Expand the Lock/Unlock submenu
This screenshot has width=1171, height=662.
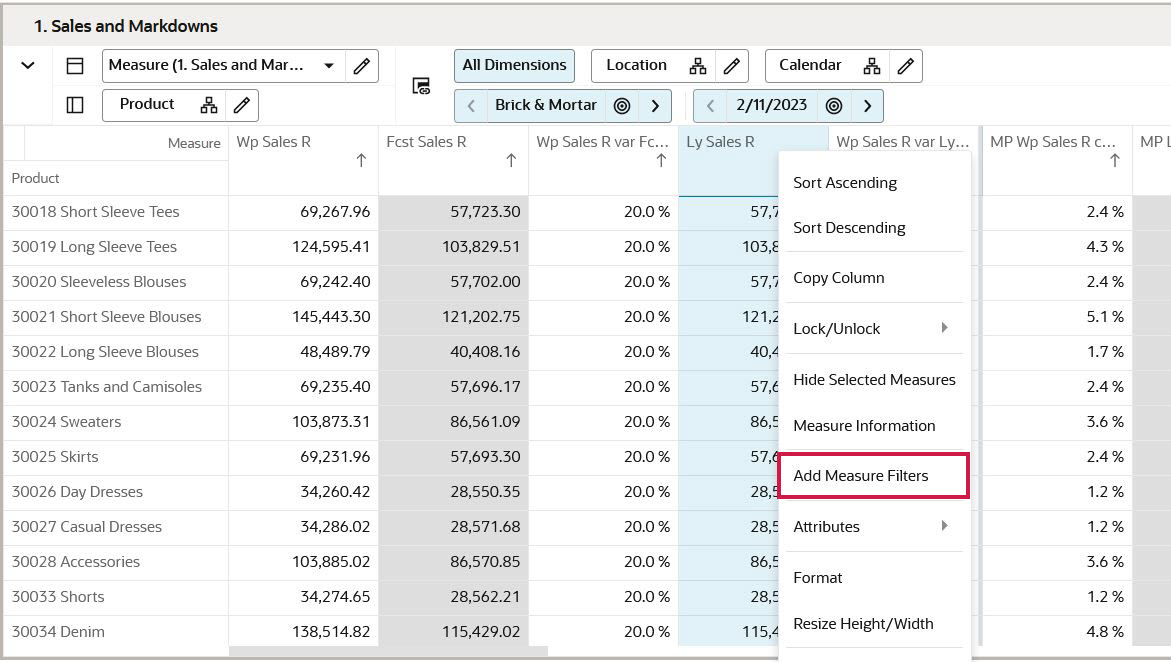click(874, 327)
